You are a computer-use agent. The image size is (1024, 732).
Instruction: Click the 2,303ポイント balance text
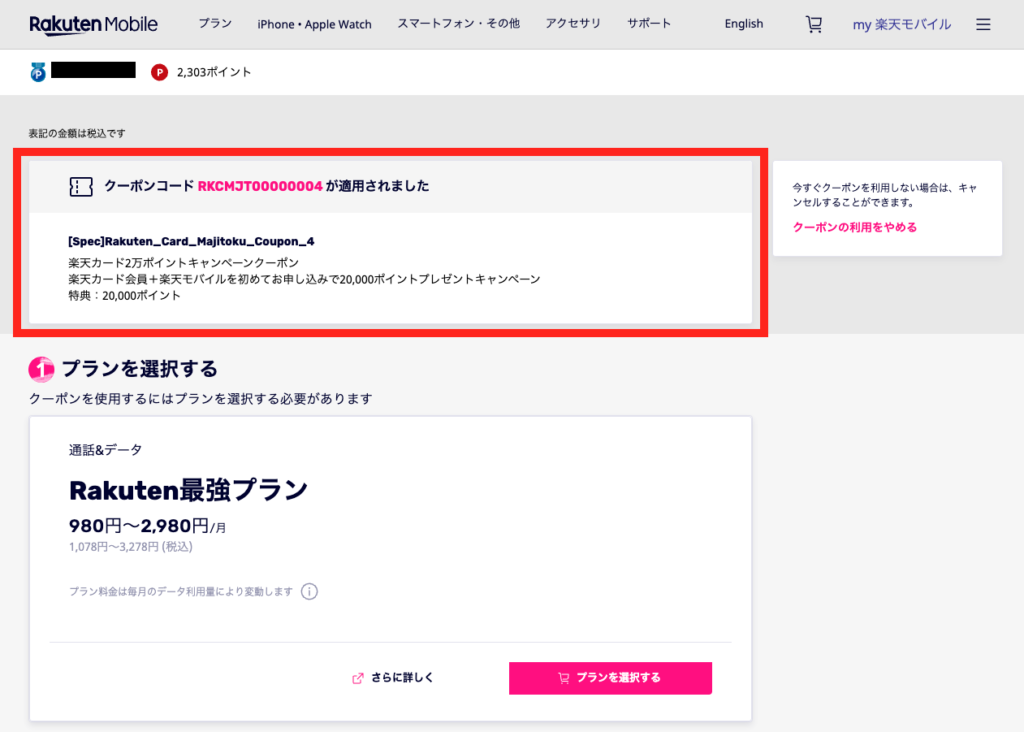pyautogui.click(x=214, y=72)
